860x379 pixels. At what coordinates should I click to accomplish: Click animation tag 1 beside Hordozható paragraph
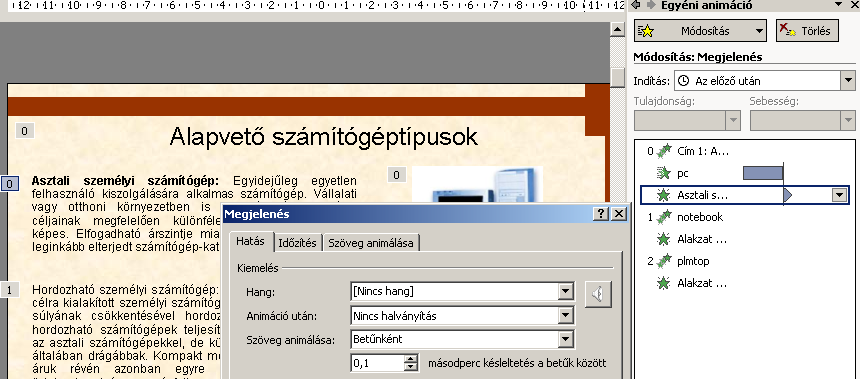click(10, 289)
